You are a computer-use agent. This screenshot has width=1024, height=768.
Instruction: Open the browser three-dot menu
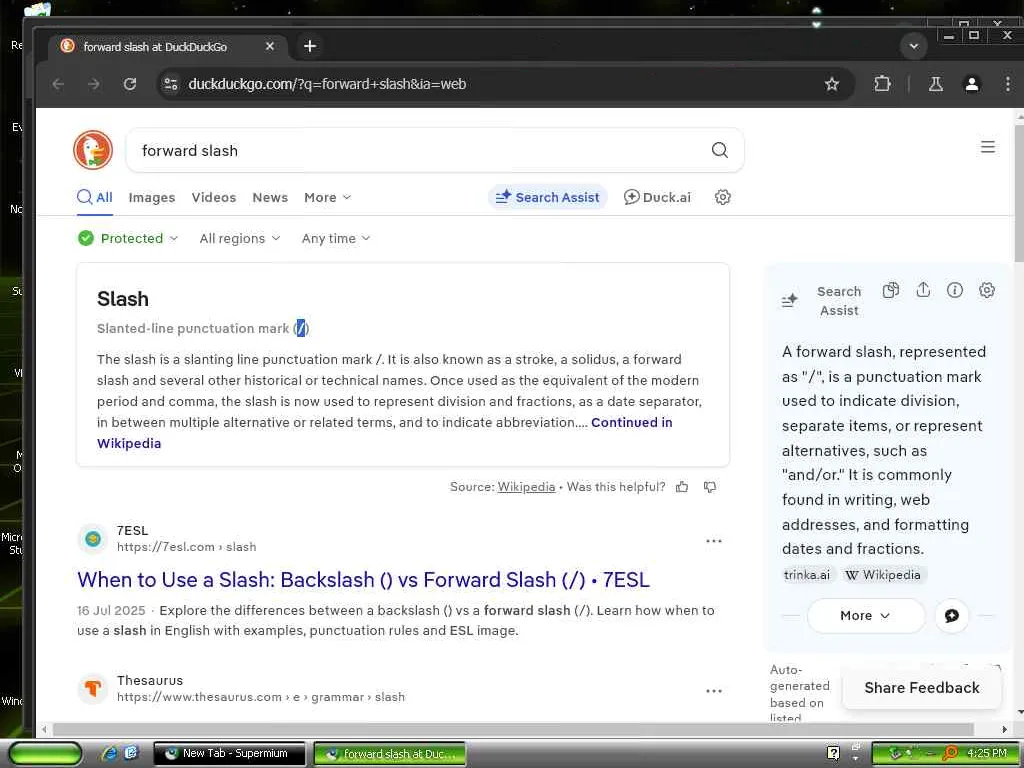(1008, 84)
